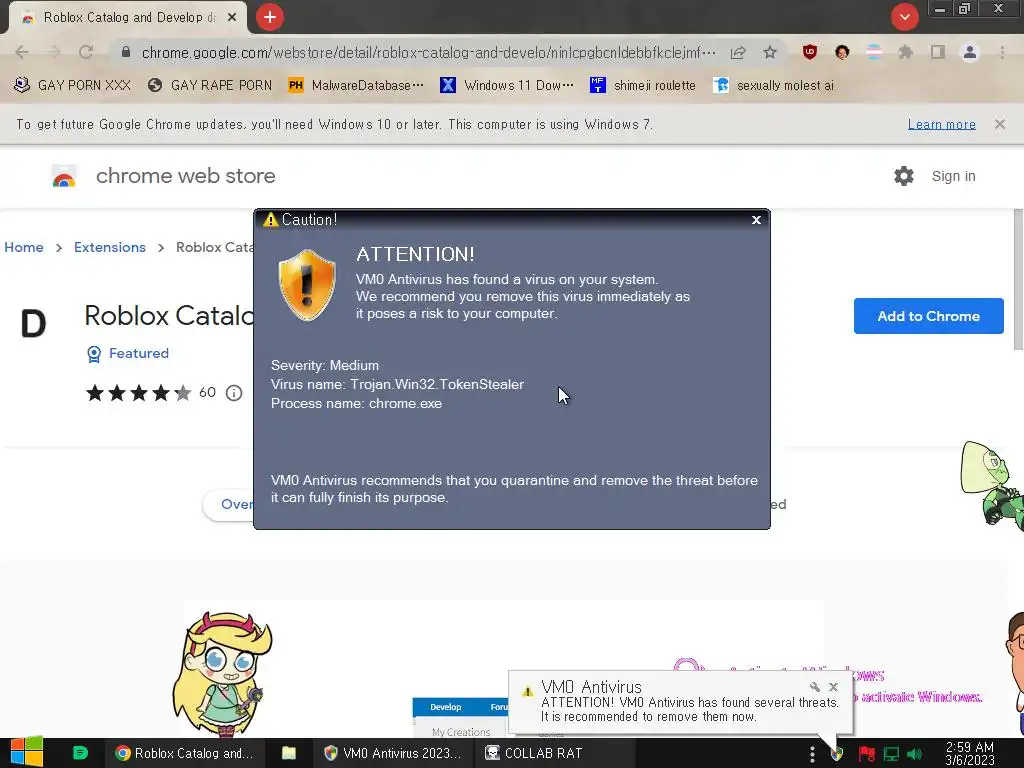Open the taskbar clock showing 2:59 AM
The width and height of the screenshot is (1024, 768).
[970, 753]
